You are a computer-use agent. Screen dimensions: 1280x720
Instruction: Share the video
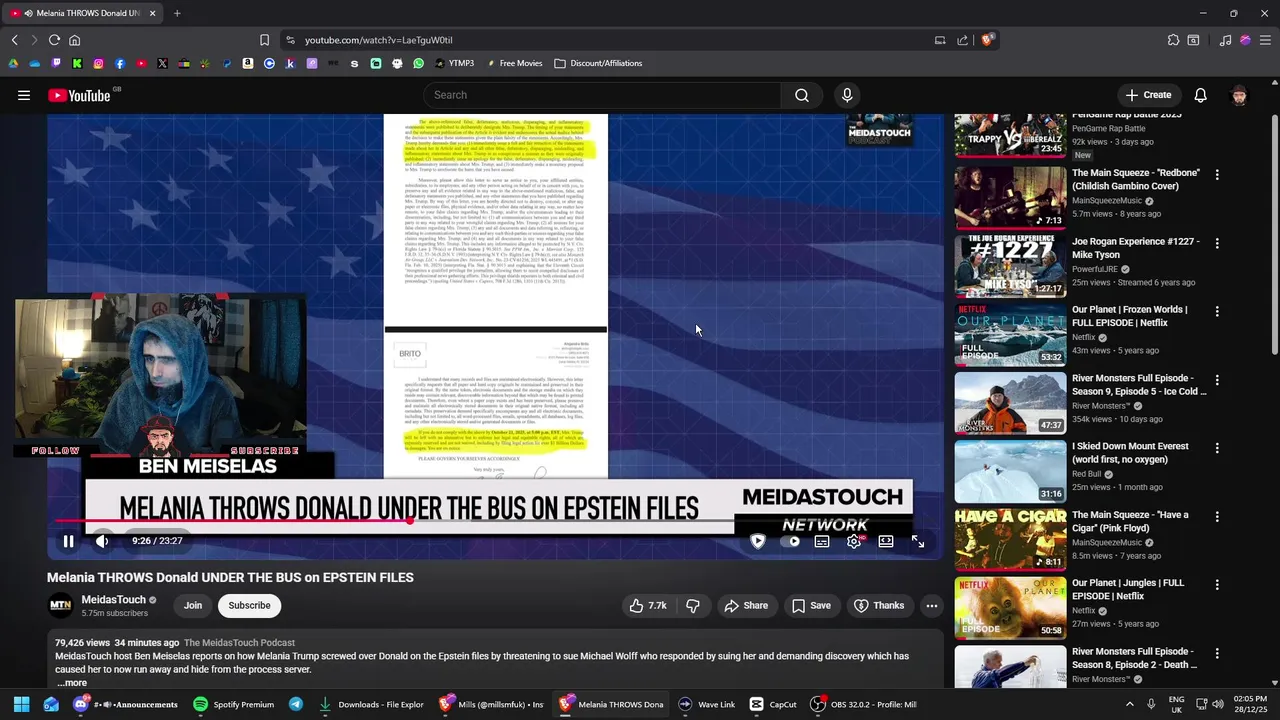pyautogui.click(x=746, y=605)
